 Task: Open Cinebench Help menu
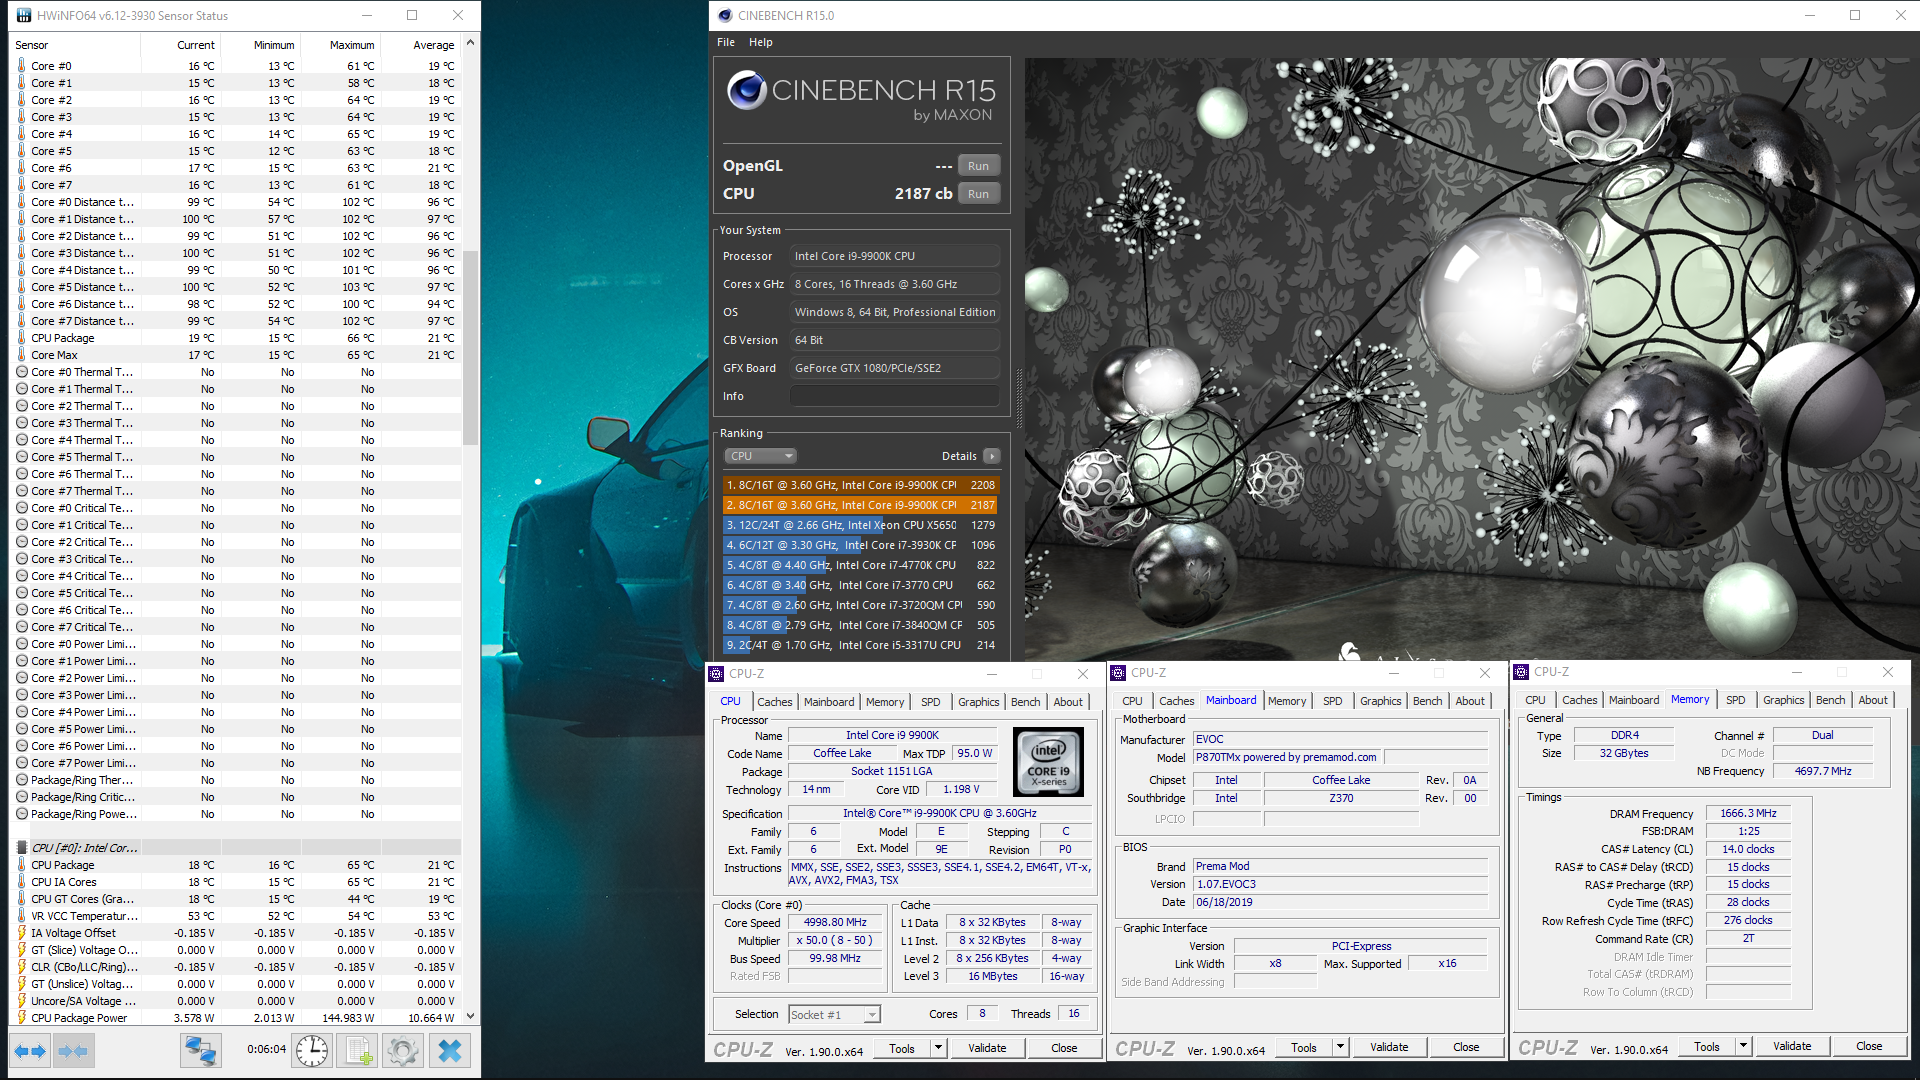(761, 42)
